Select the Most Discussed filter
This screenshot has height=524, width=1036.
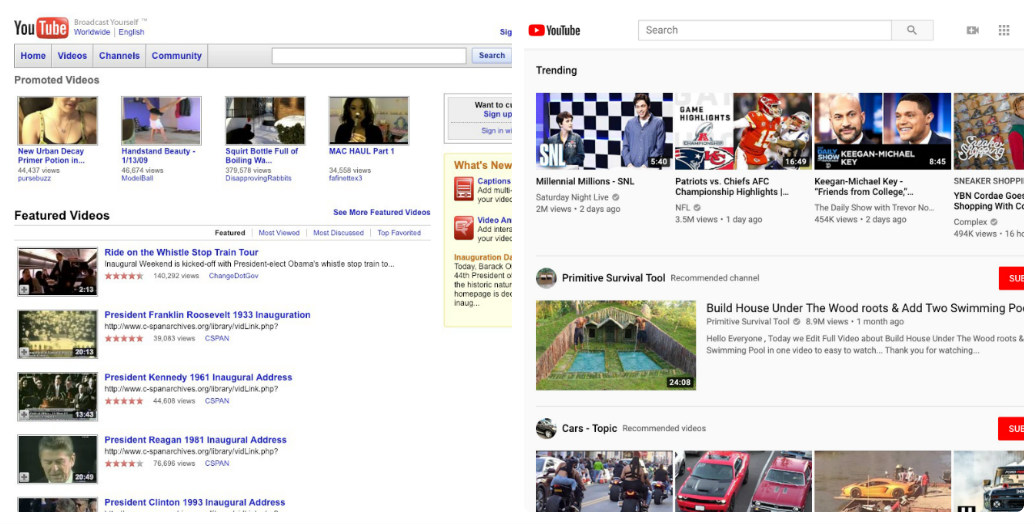pos(338,233)
